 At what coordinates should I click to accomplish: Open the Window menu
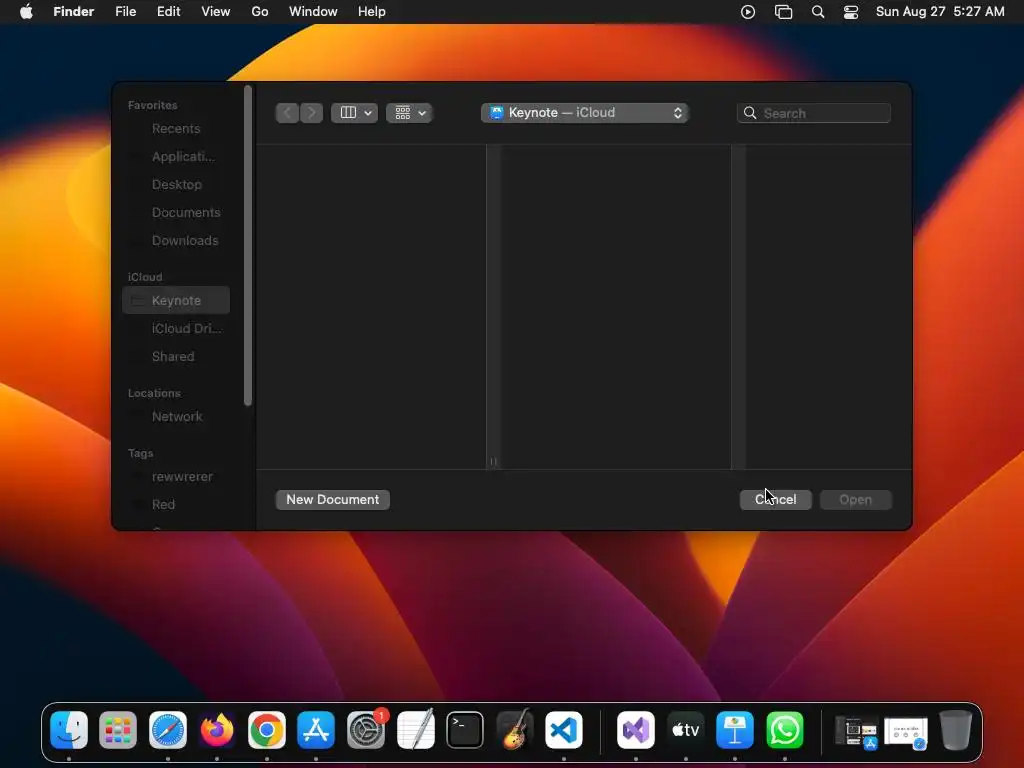(313, 12)
